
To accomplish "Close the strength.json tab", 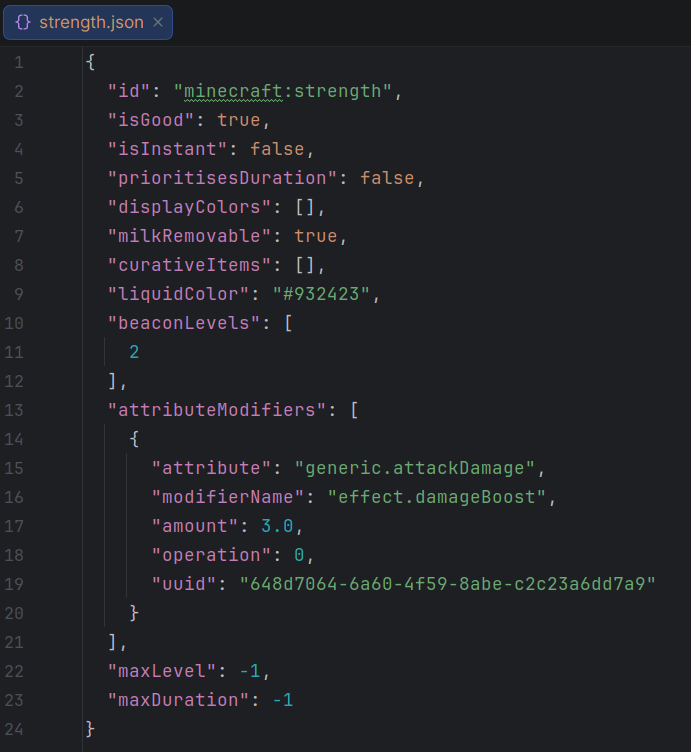I will coord(158,22).
